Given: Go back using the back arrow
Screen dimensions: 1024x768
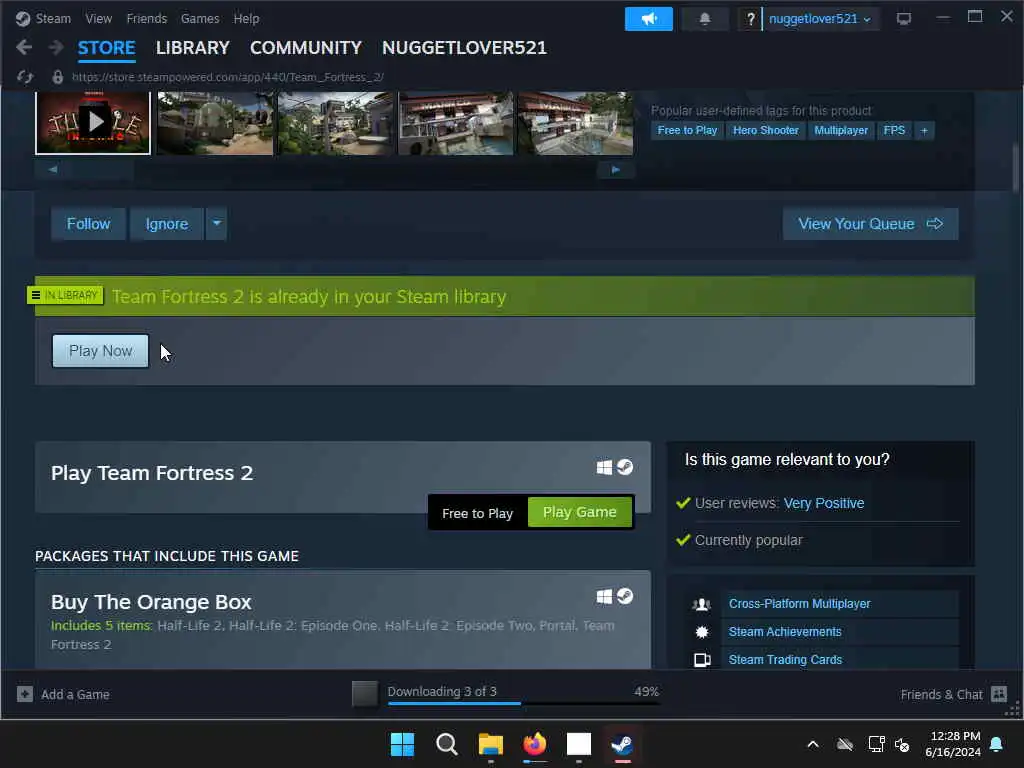Looking at the screenshot, I should pyautogui.click(x=24, y=48).
